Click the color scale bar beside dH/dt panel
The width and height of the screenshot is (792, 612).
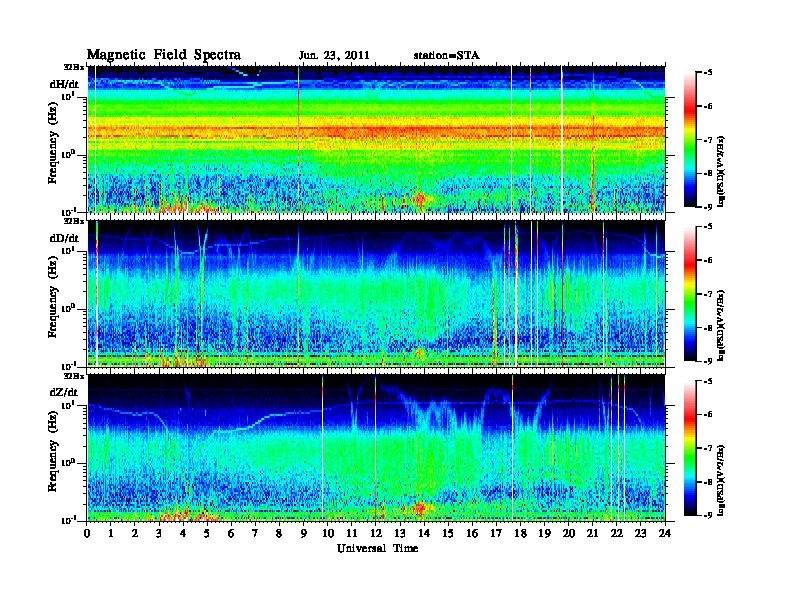(x=690, y=140)
